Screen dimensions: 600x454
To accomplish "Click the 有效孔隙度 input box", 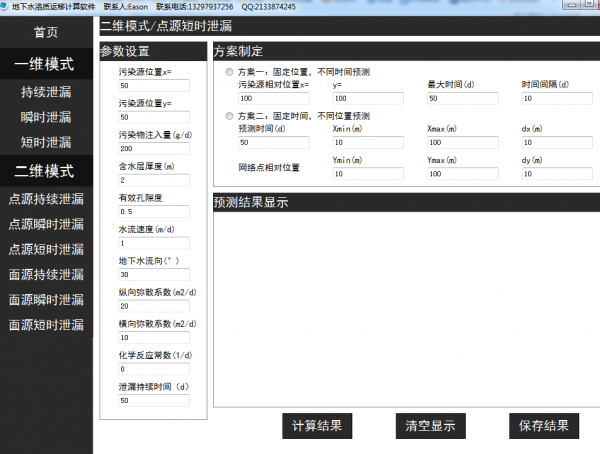I will (152, 211).
